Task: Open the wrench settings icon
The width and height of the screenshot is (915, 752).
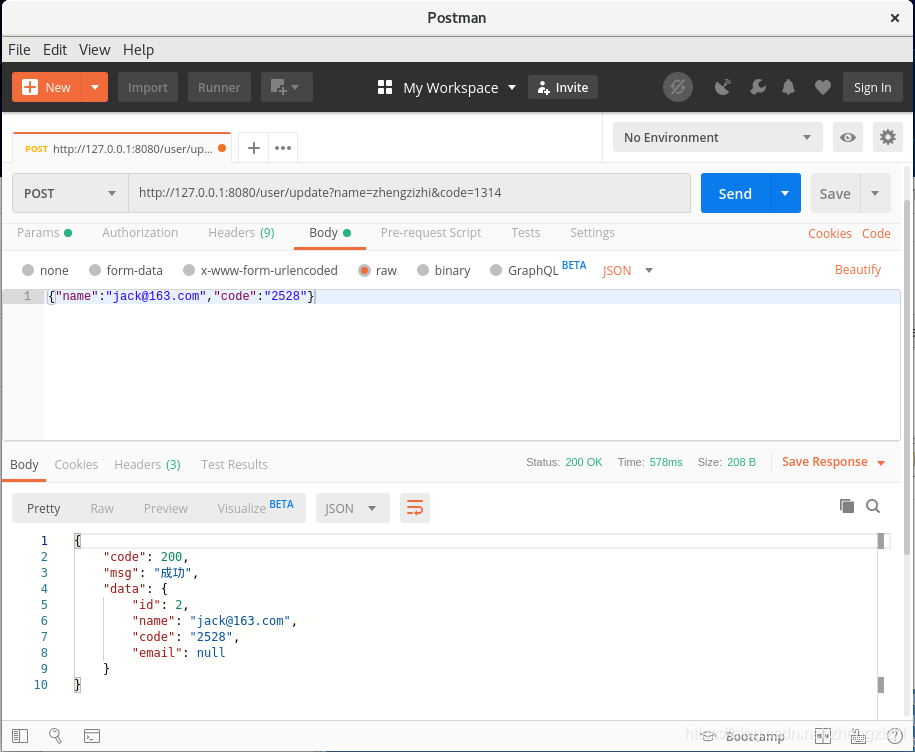Action: point(757,88)
